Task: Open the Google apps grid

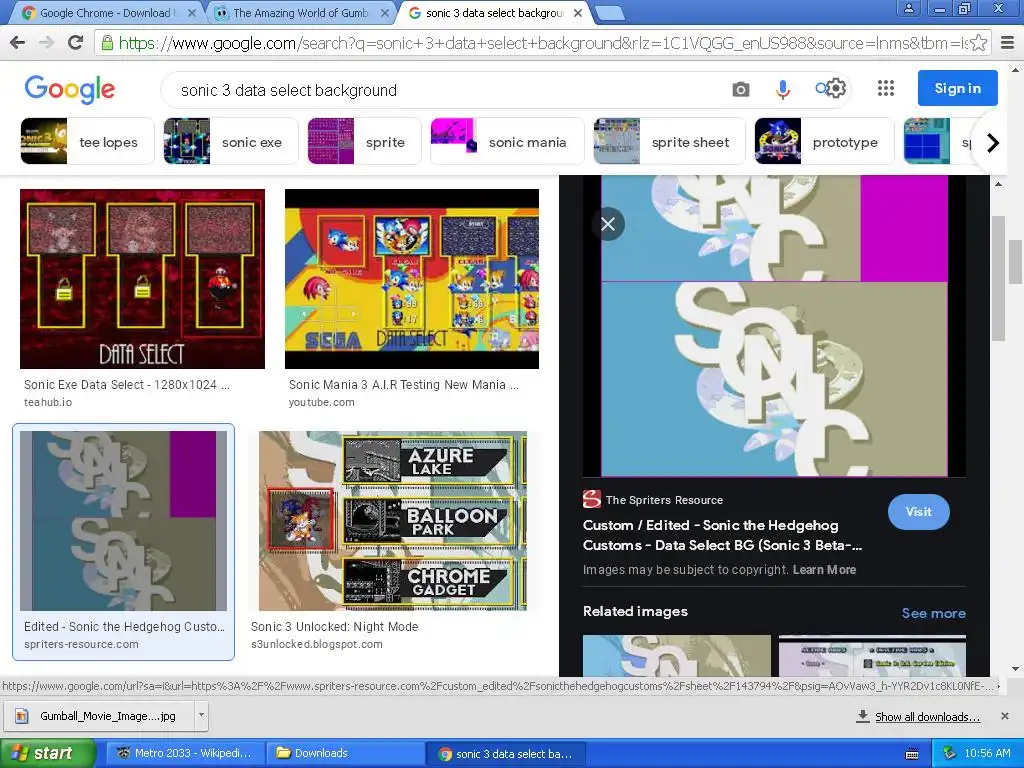Action: [x=886, y=88]
